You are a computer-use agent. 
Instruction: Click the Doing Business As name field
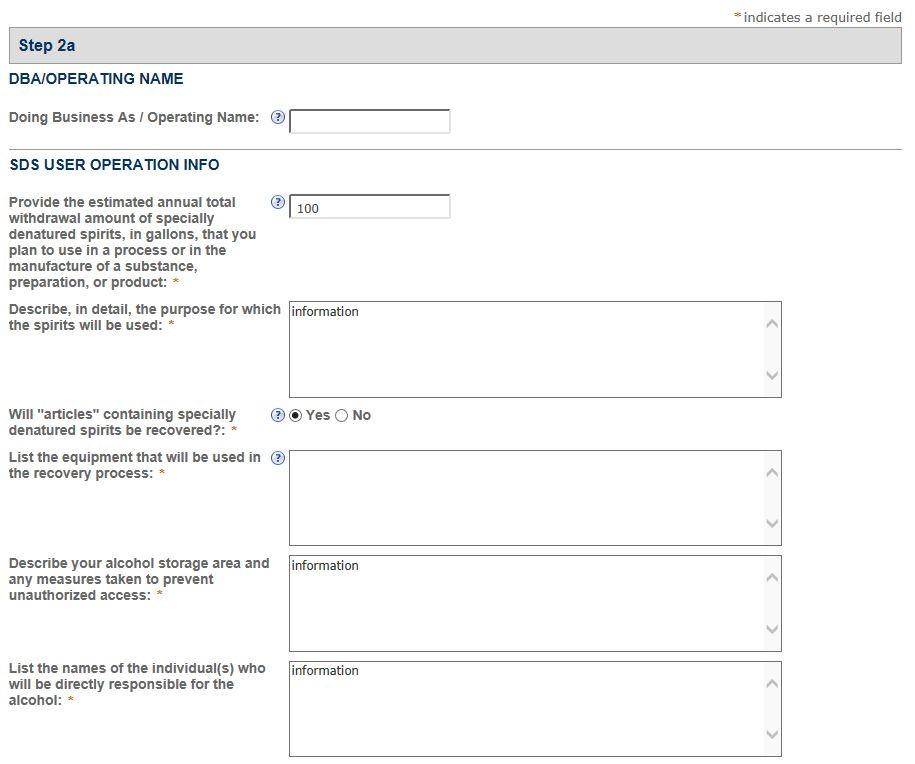(x=369, y=121)
